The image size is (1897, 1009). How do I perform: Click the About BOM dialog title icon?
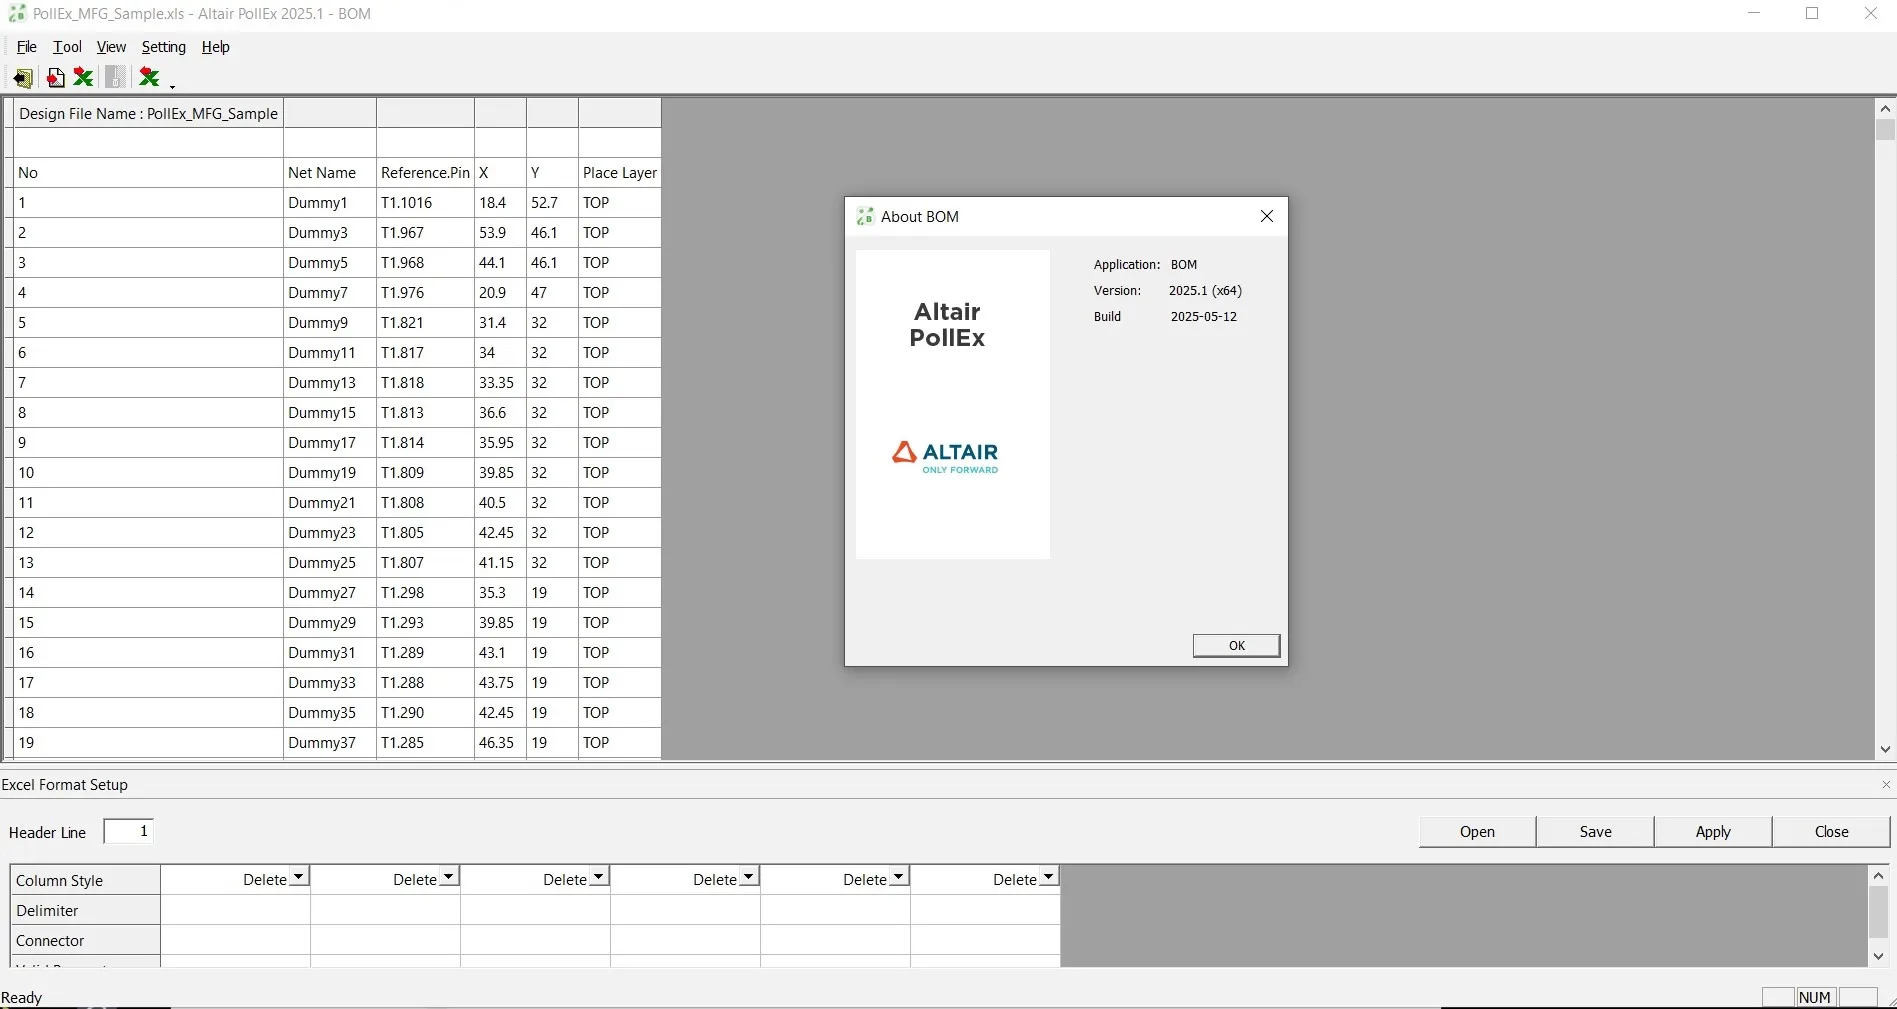pos(865,216)
